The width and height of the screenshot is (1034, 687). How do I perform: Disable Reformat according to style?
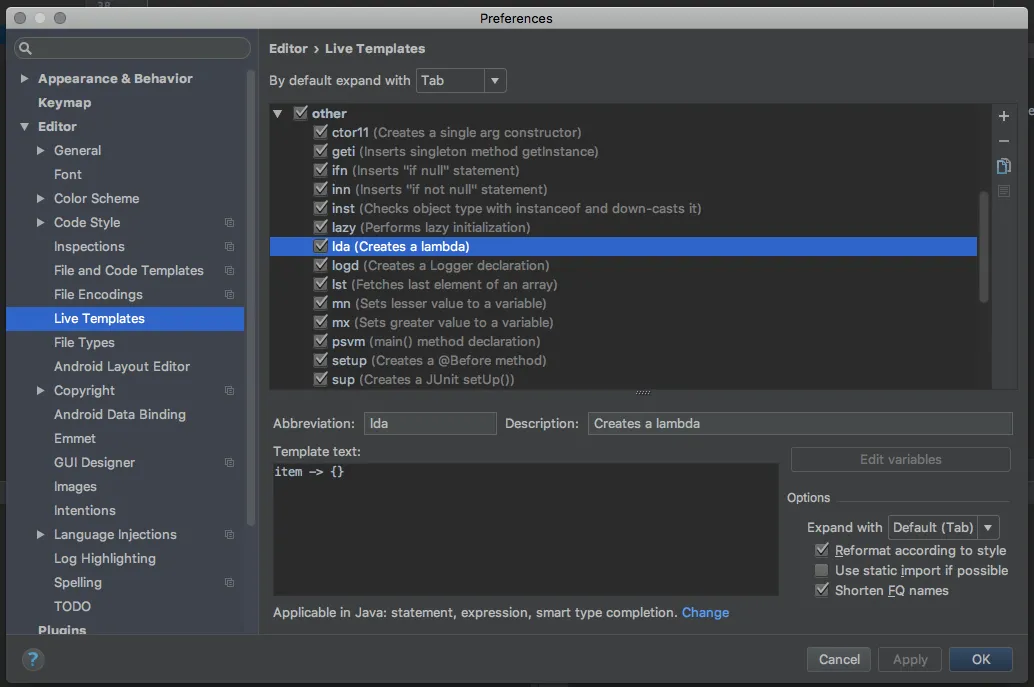tap(822, 550)
